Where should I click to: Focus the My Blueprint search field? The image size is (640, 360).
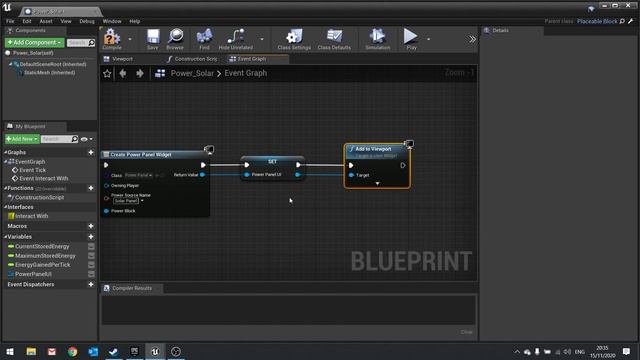[x=60, y=139]
